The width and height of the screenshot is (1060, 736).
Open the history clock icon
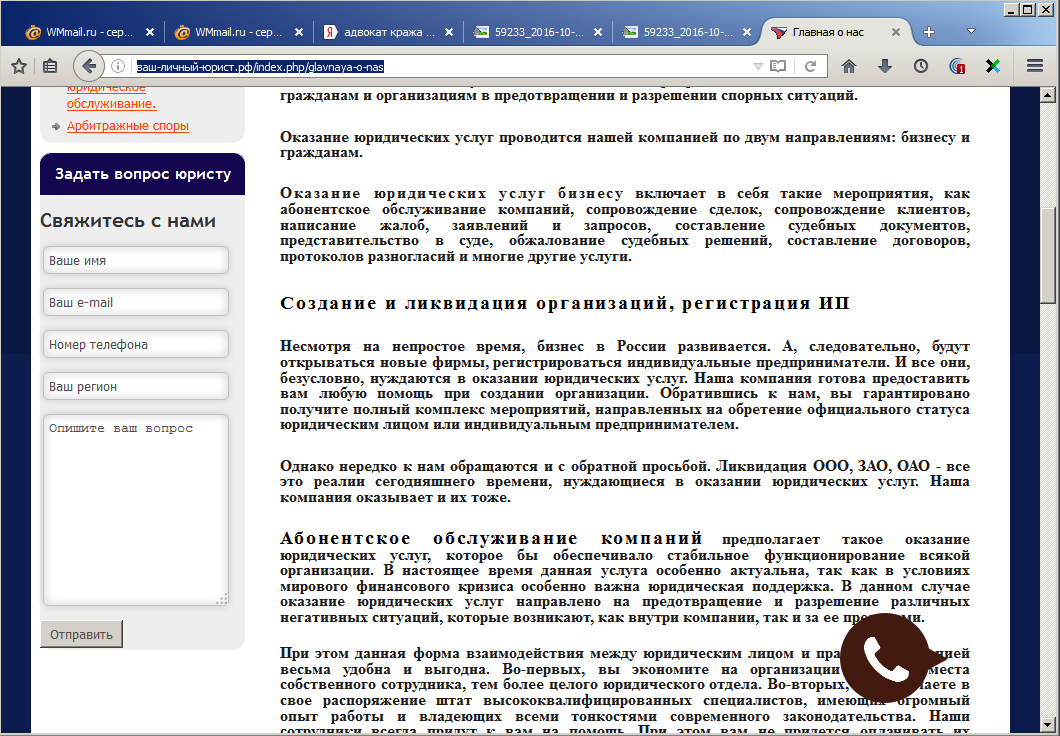point(921,66)
